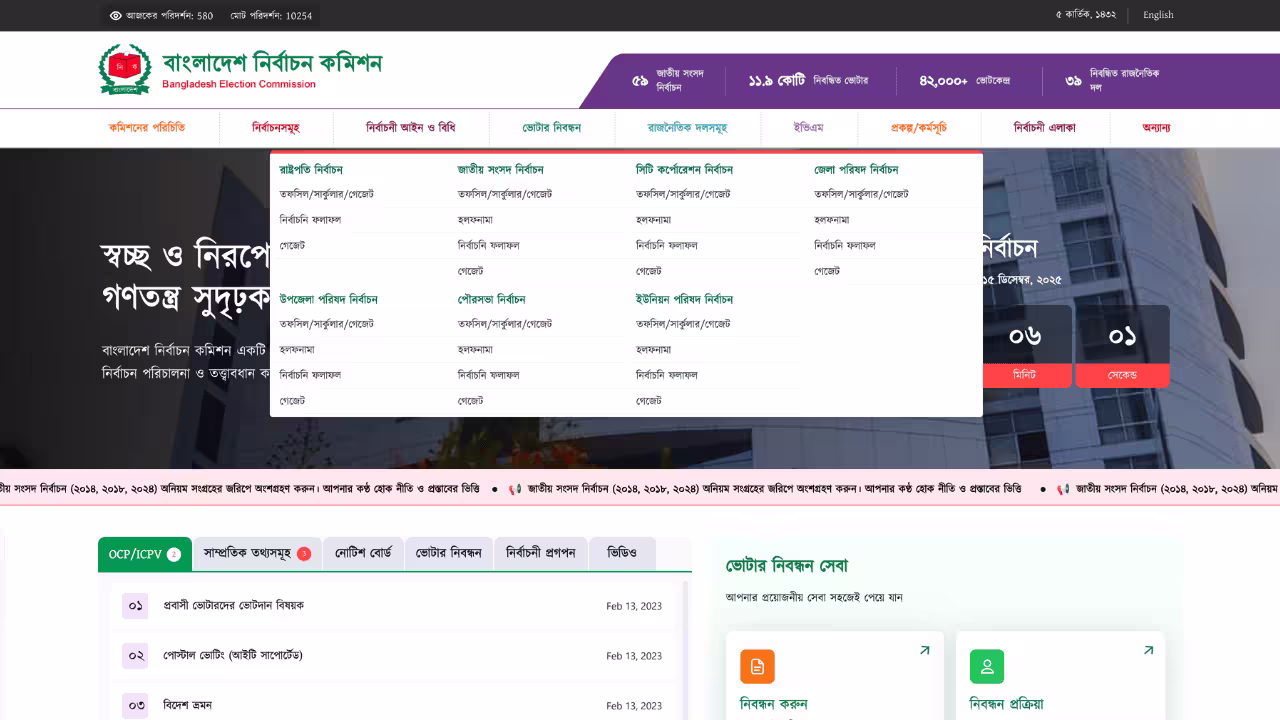Switch to the নির্বাচনী প্রগপন tab

click(541, 554)
